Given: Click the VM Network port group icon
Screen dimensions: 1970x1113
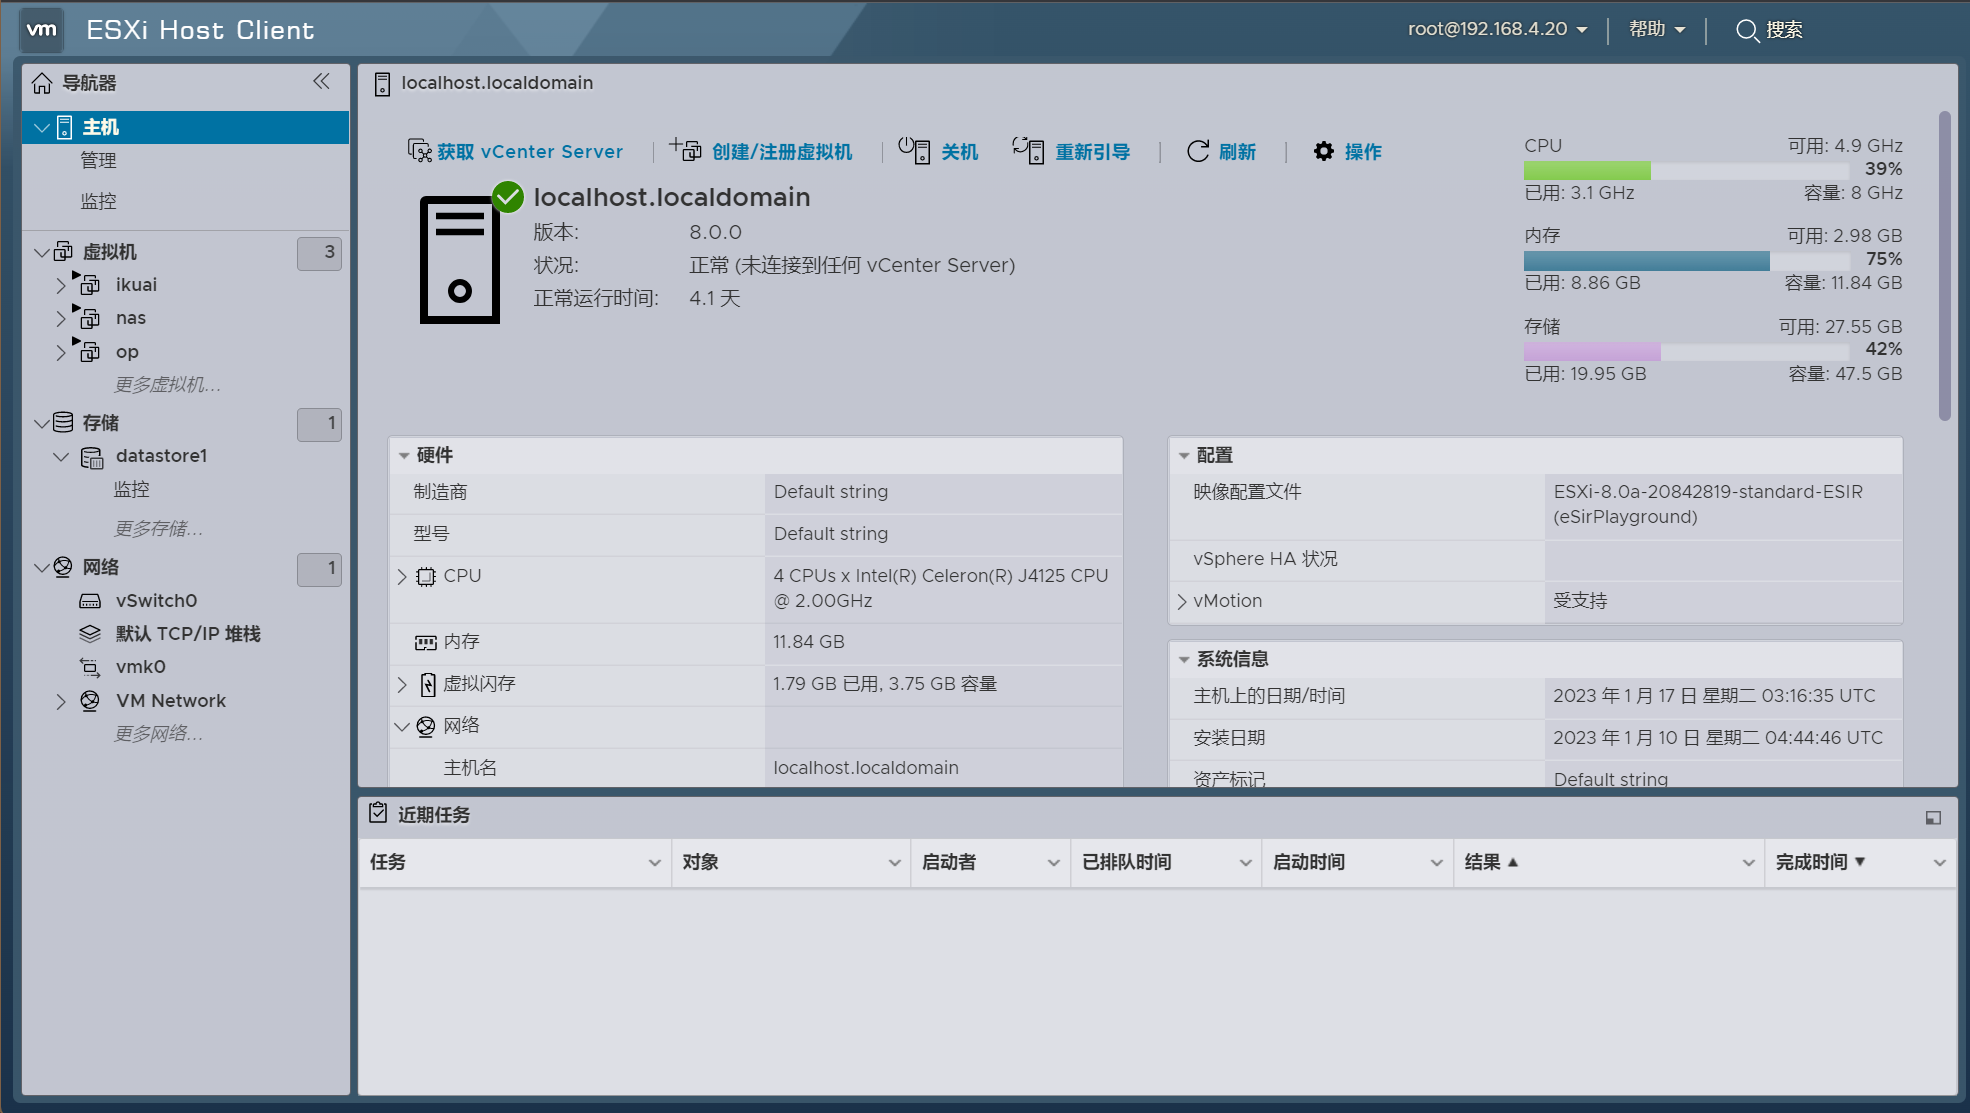Looking at the screenshot, I should pyautogui.click(x=90, y=701).
